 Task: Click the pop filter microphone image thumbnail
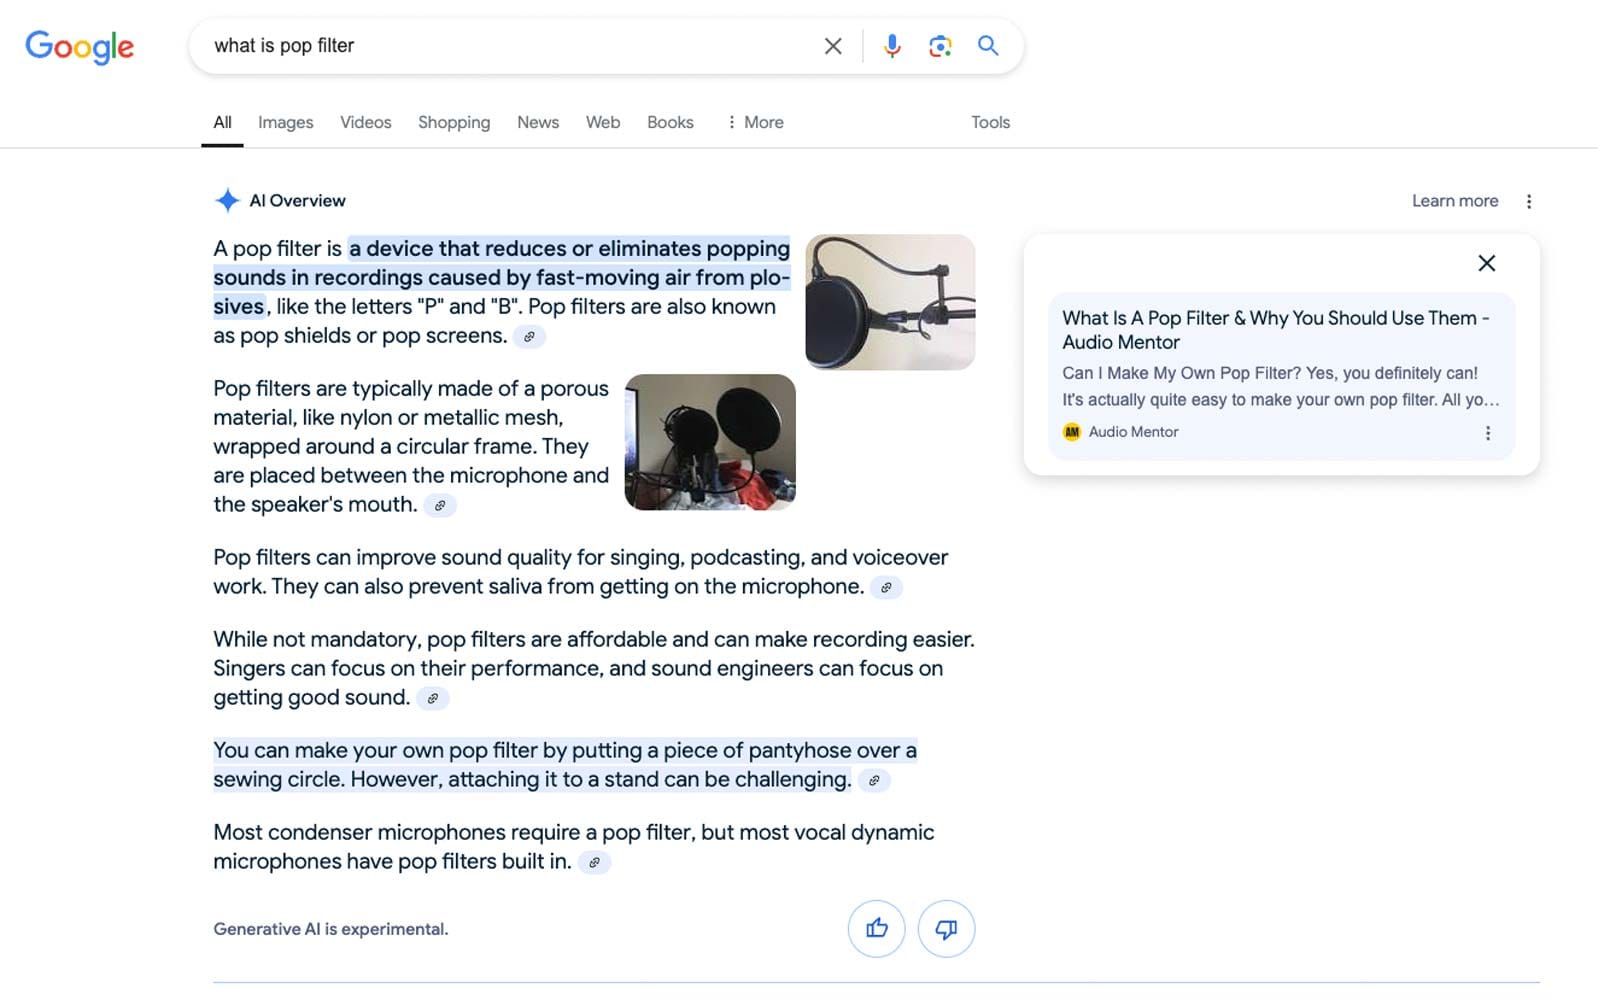[888, 302]
